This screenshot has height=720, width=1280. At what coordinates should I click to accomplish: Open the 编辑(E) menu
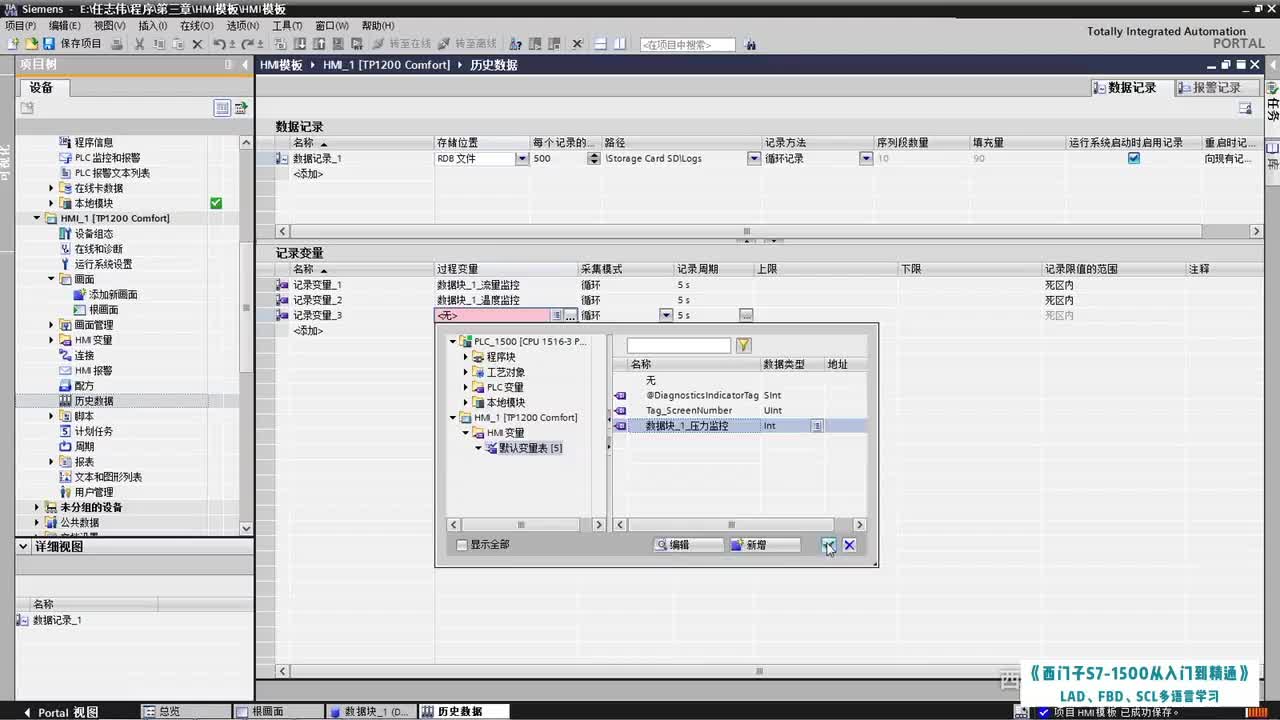coord(65,26)
